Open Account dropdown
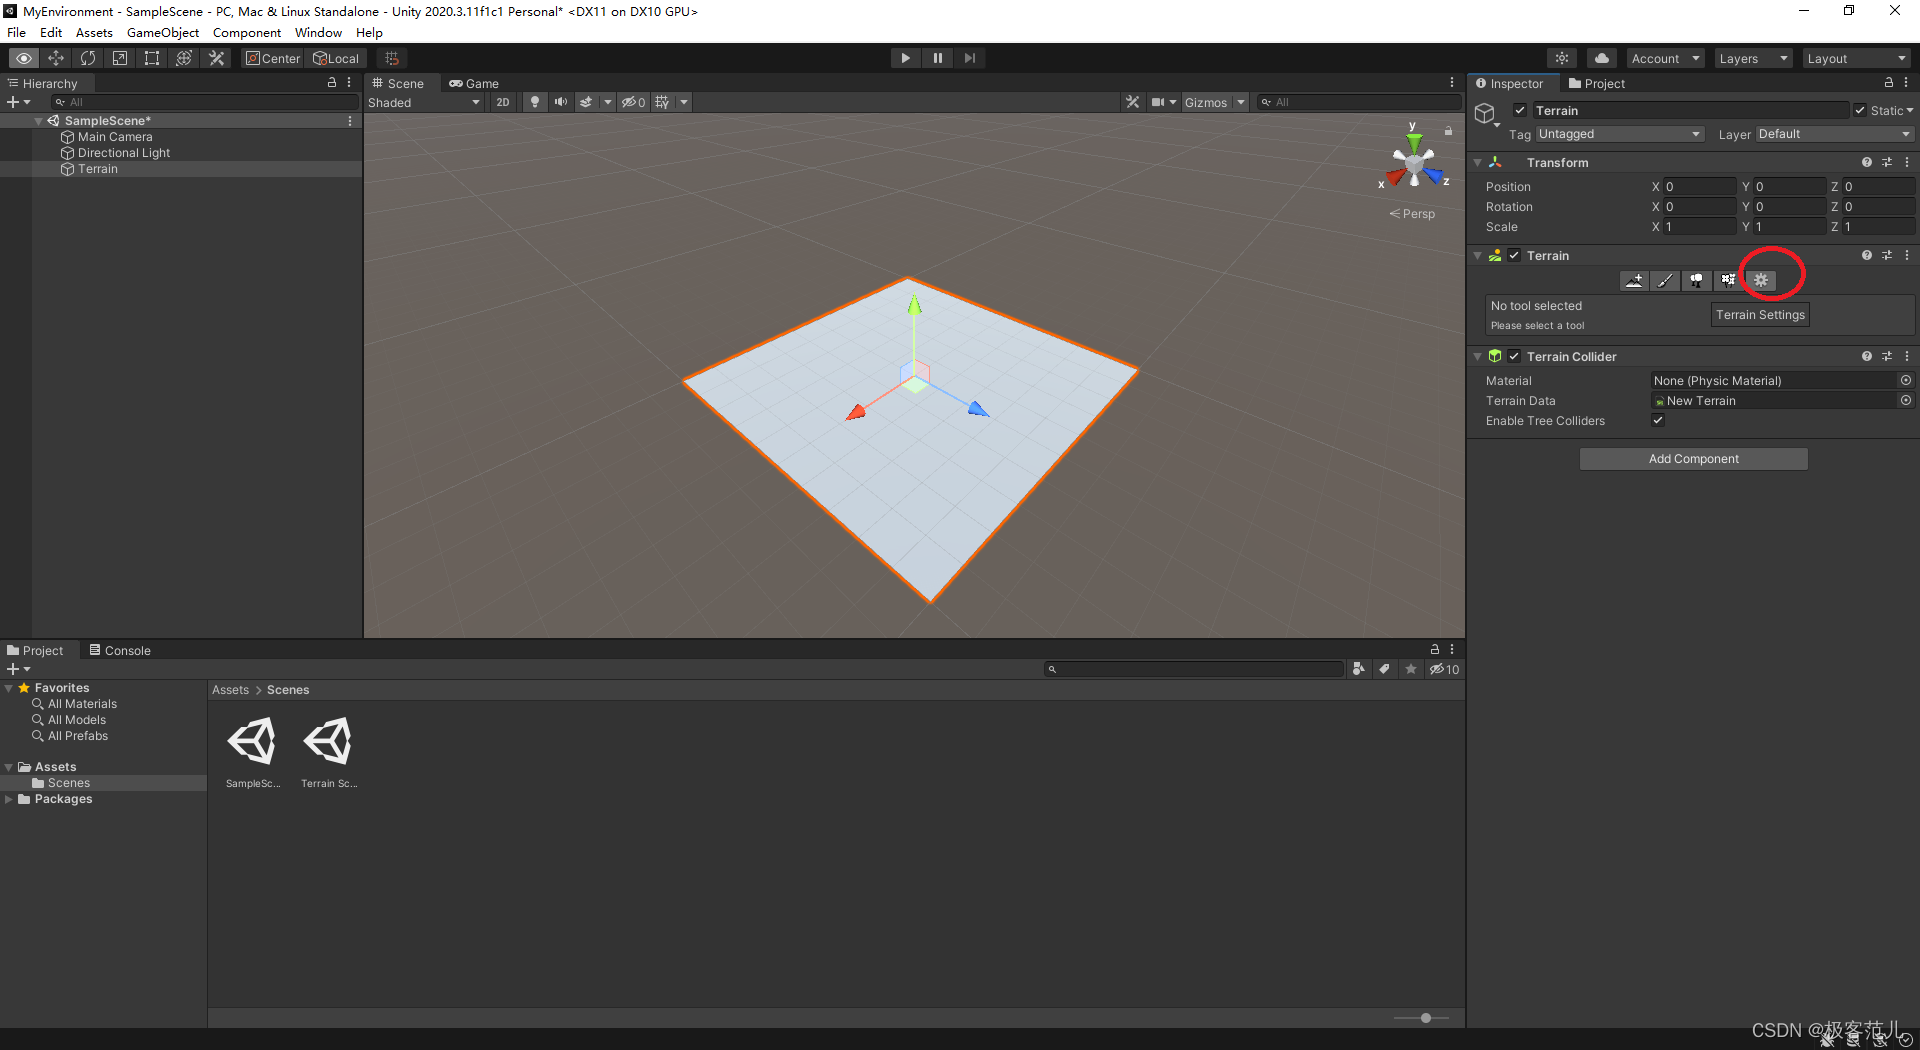This screenshot has height=1050, width=1920. pos(1665,58)
